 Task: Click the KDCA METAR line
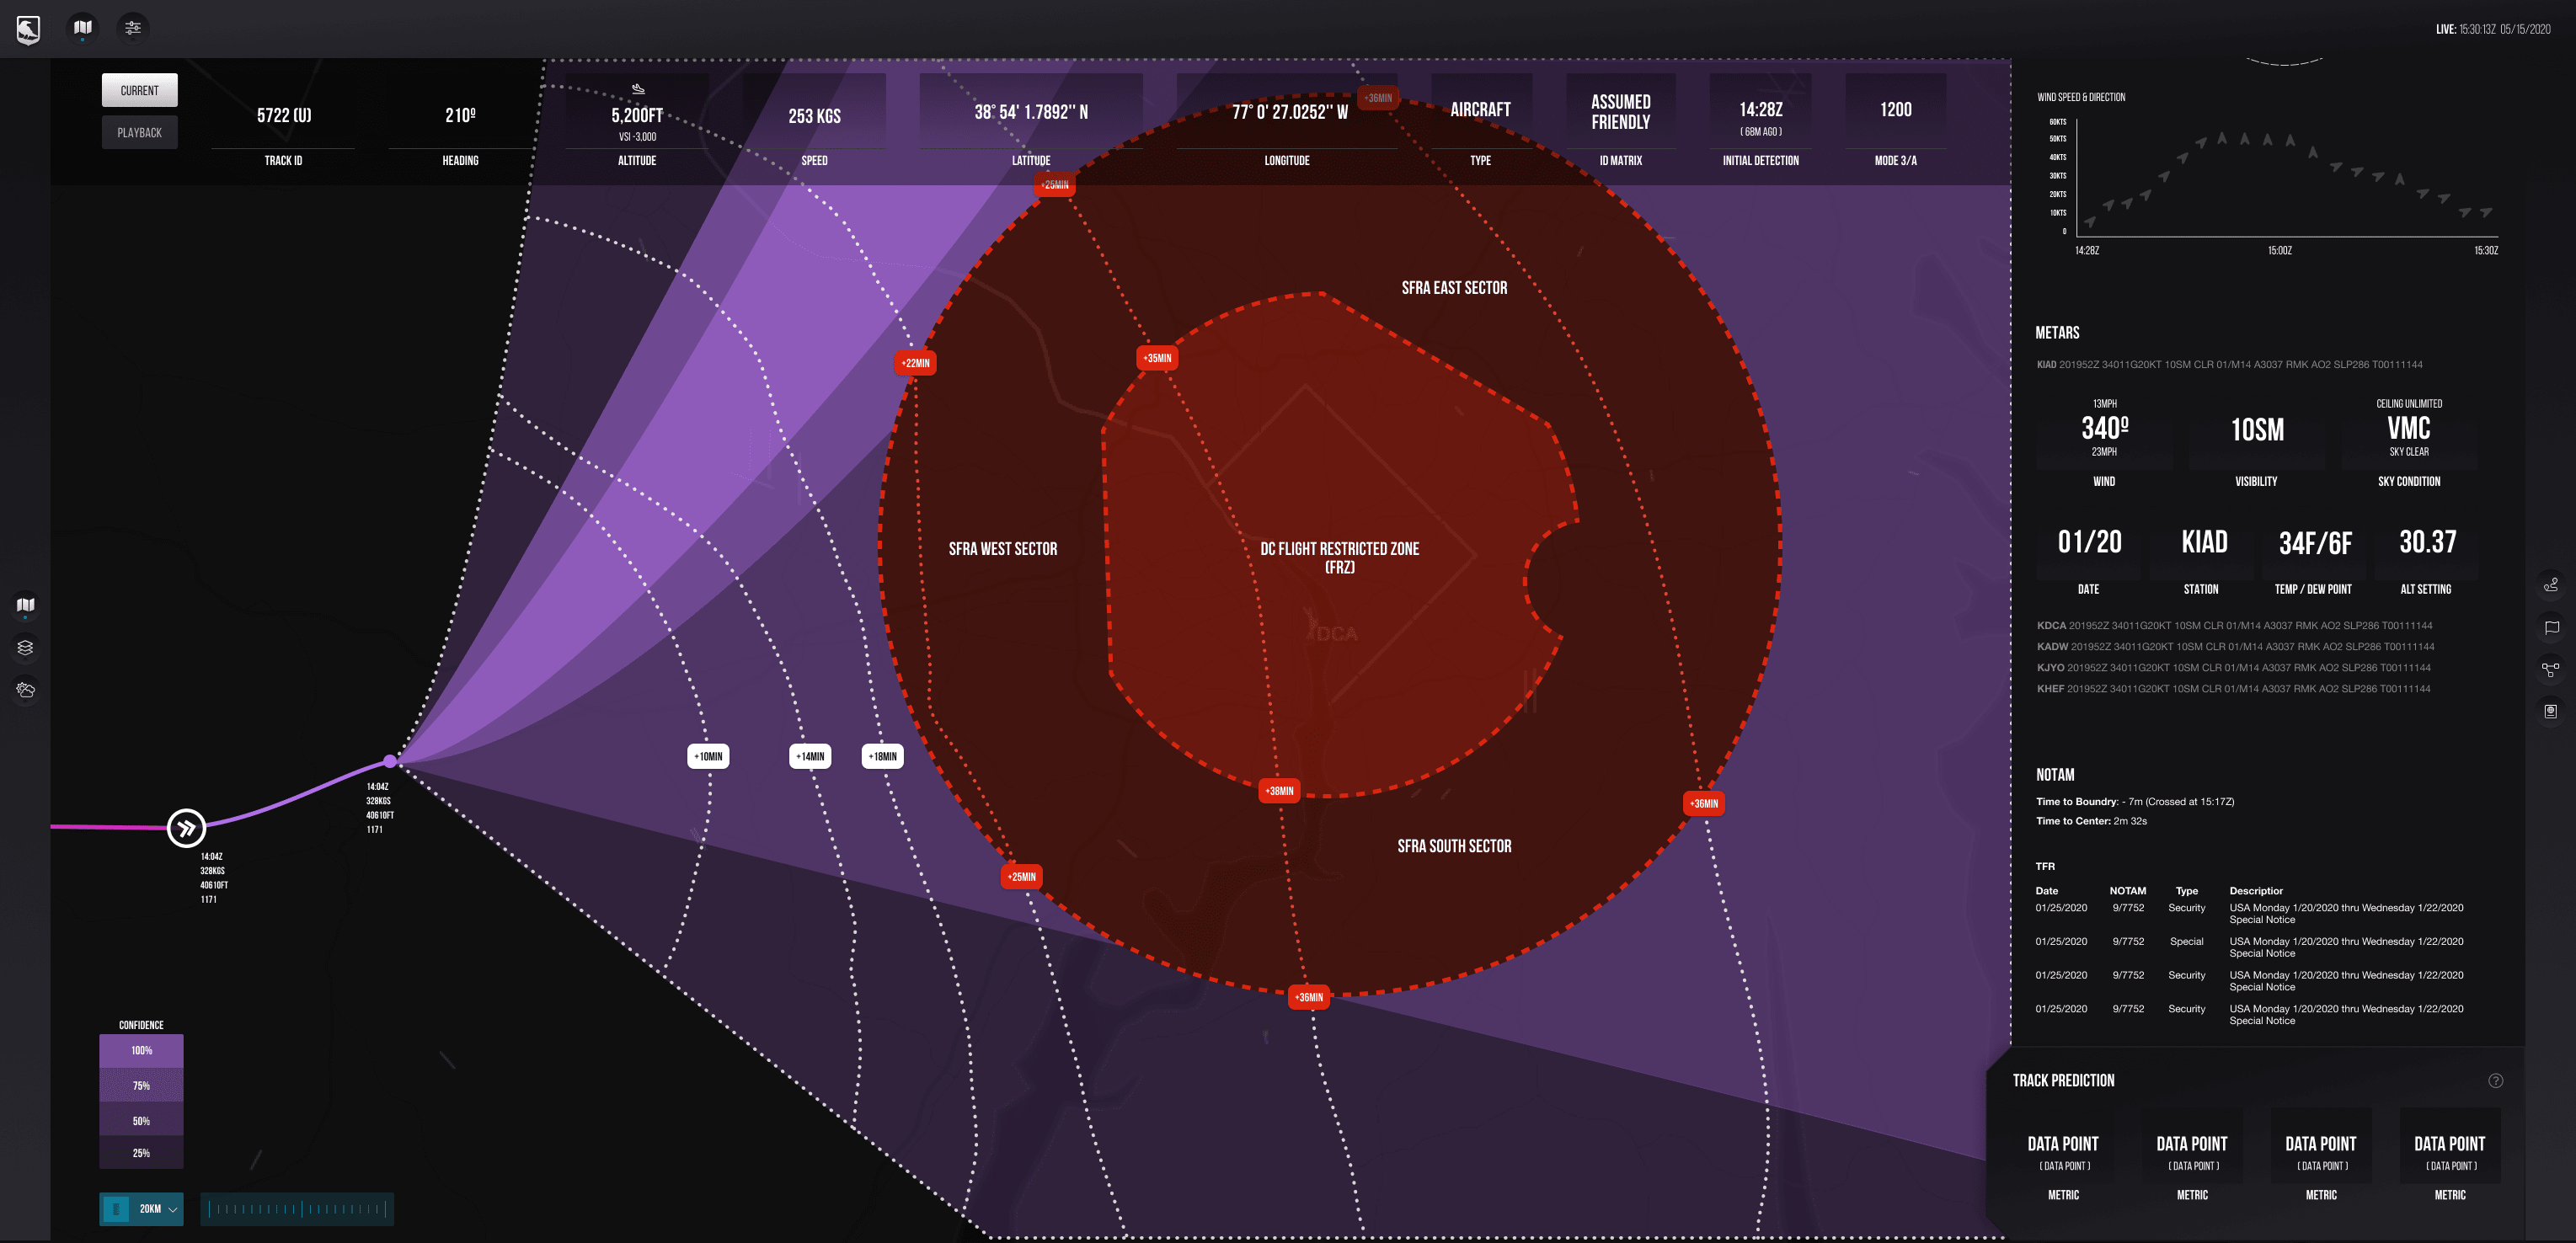tap(2234, 626)
